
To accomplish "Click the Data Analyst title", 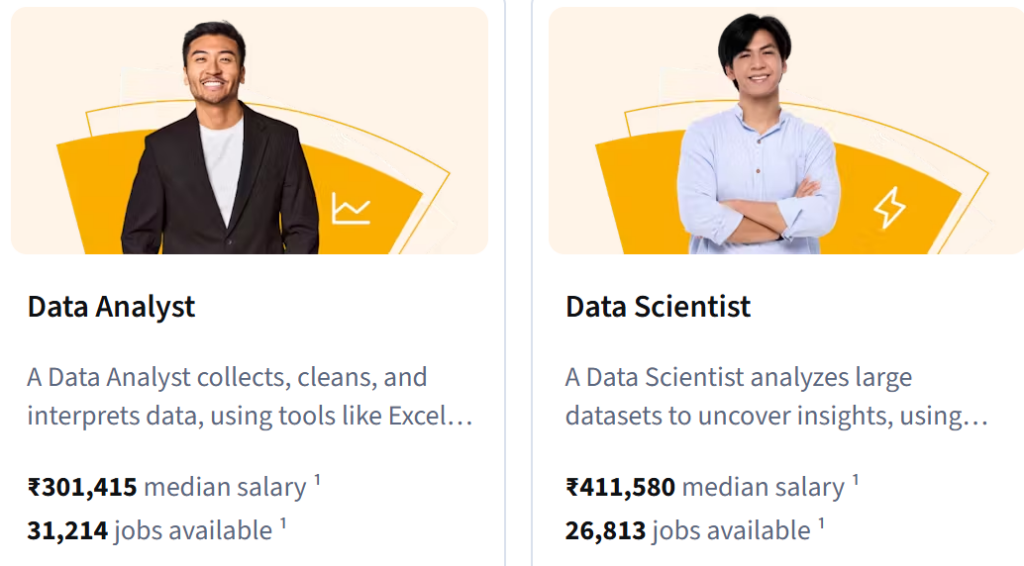I will tap(111, 306).
